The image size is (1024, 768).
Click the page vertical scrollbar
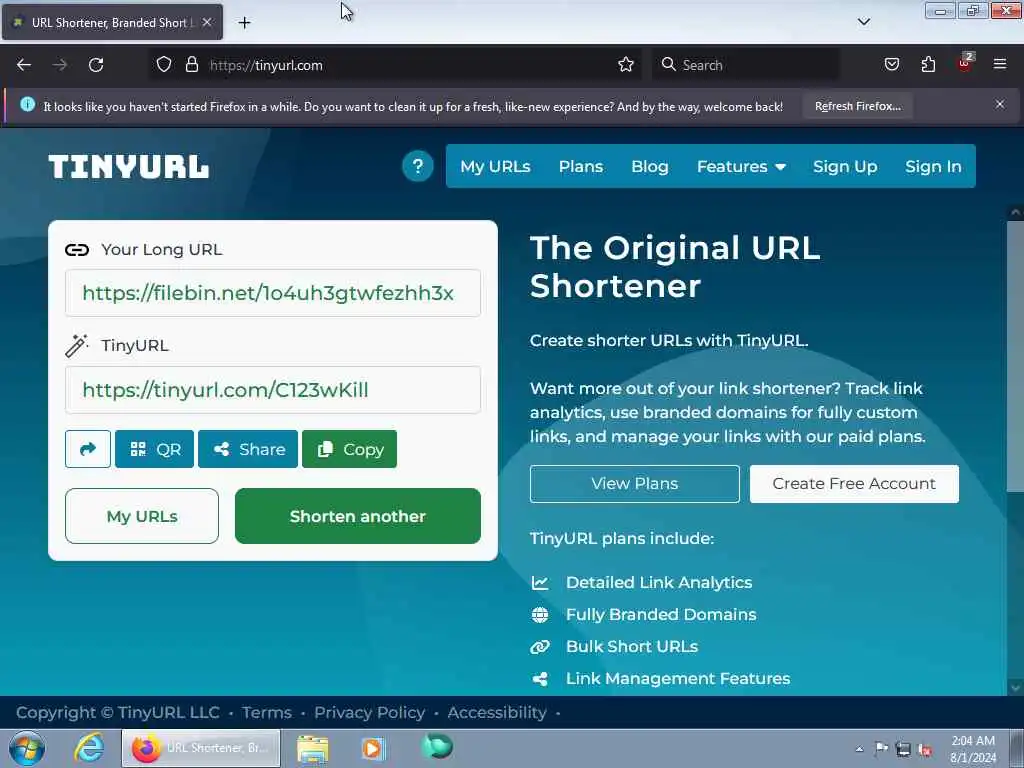tap(1015, 356)
